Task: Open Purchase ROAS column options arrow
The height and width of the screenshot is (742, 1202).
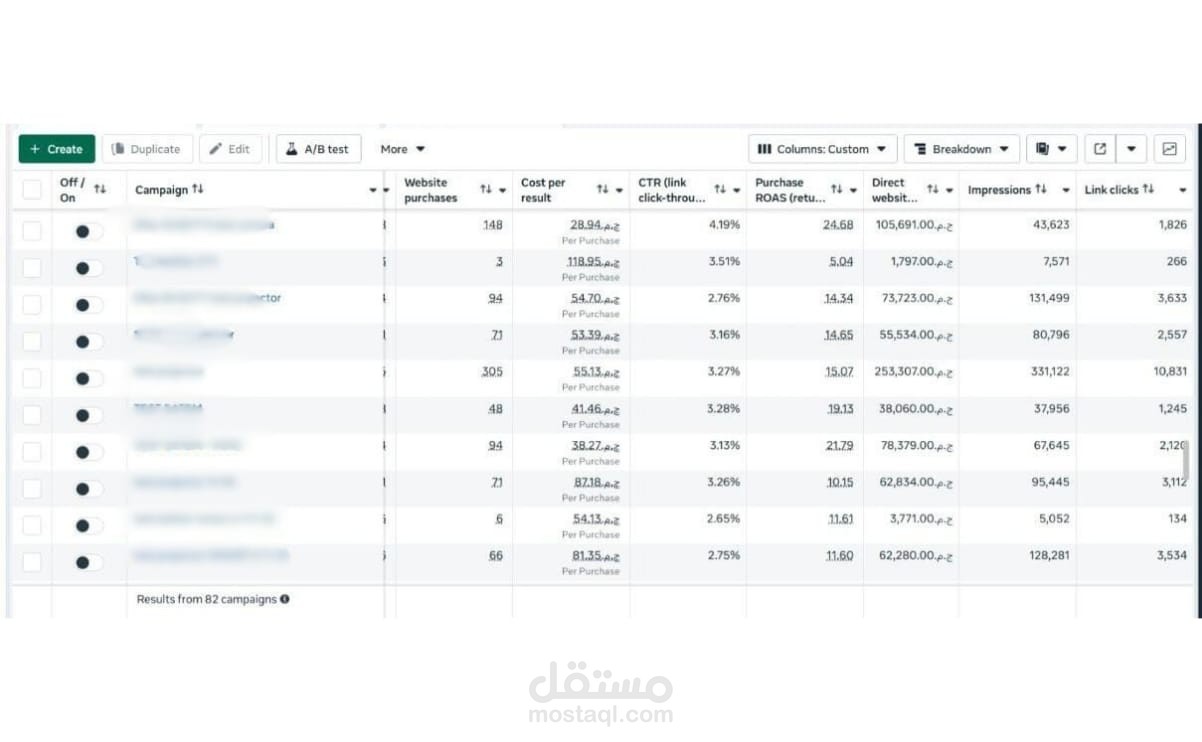Action: (853, 190)
